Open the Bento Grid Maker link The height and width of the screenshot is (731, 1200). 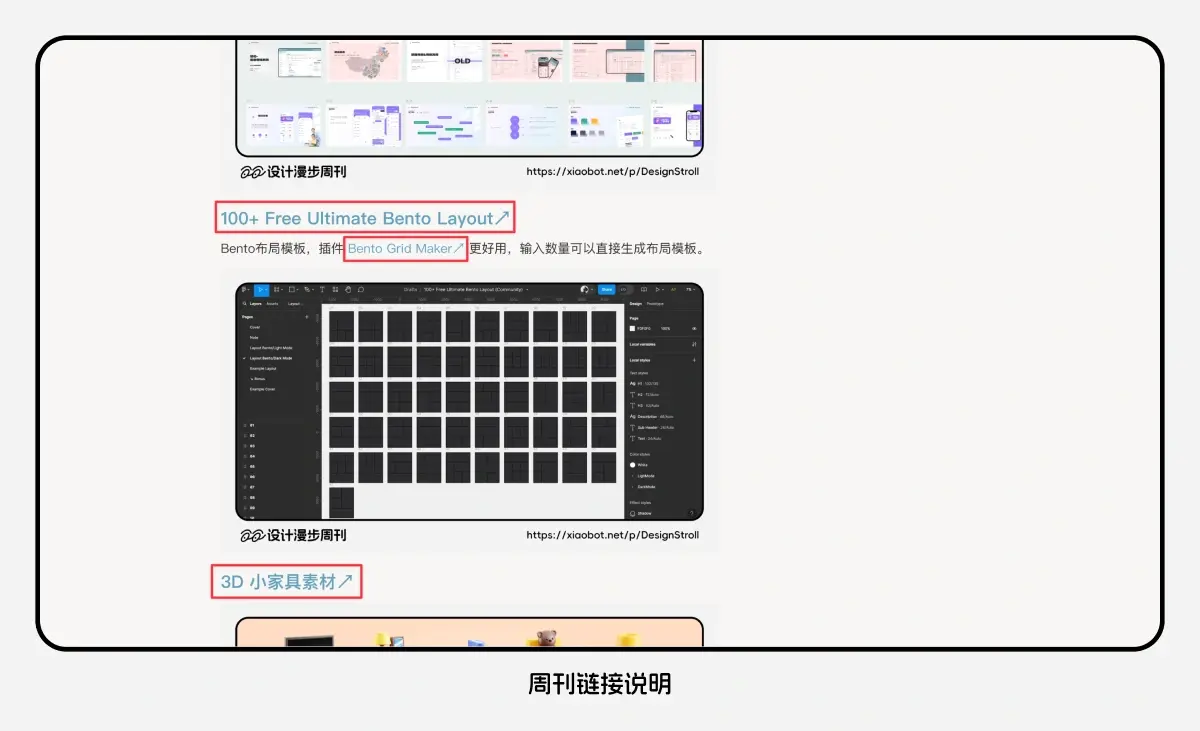pos(406,248)
